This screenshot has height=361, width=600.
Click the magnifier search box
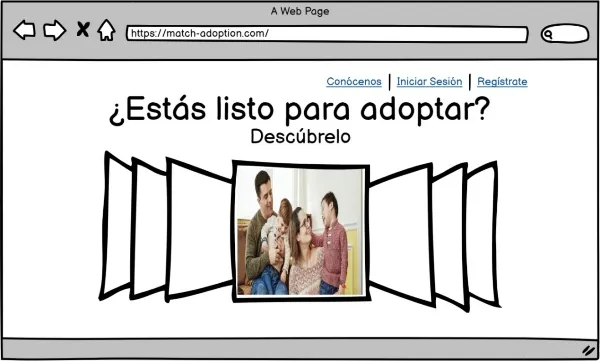(565, 34)
